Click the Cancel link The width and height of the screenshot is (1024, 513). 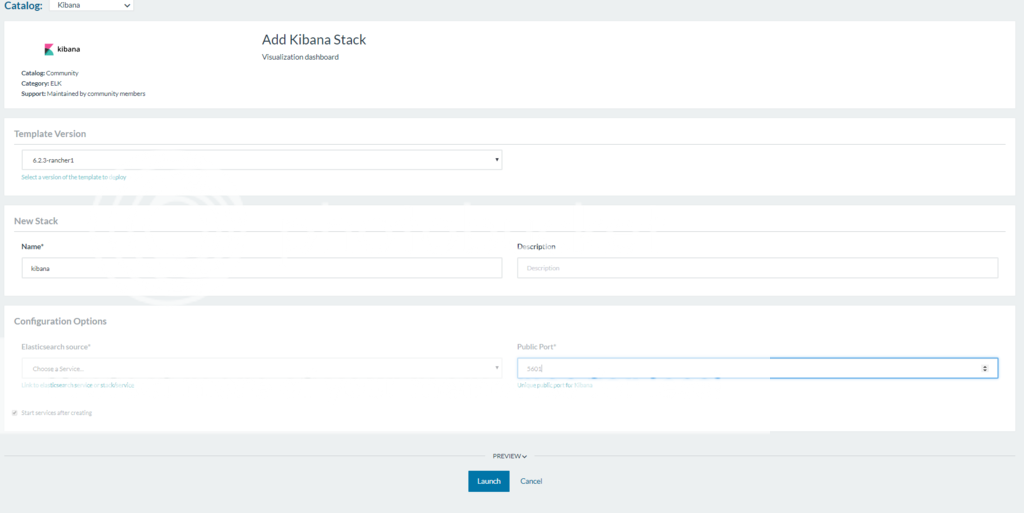tap(531, 481)
